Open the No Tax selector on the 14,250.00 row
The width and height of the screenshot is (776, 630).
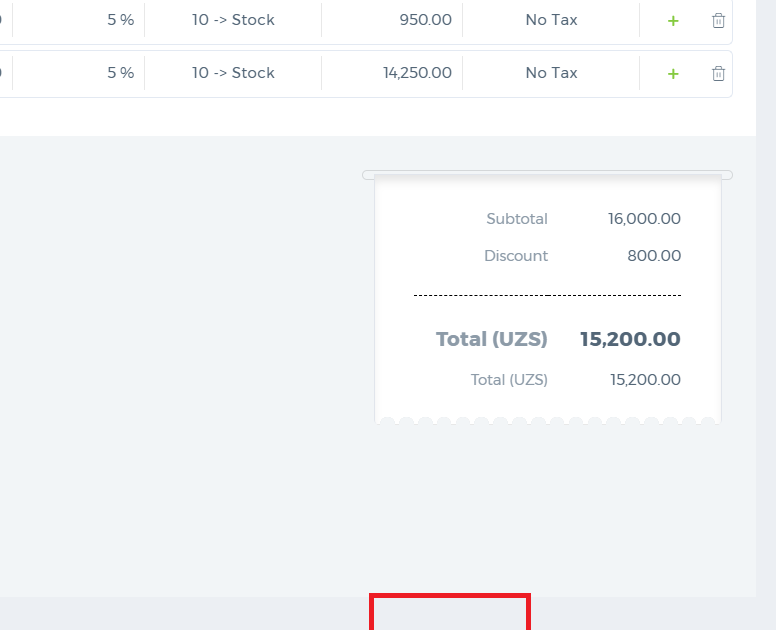click(x=551, y=73)
